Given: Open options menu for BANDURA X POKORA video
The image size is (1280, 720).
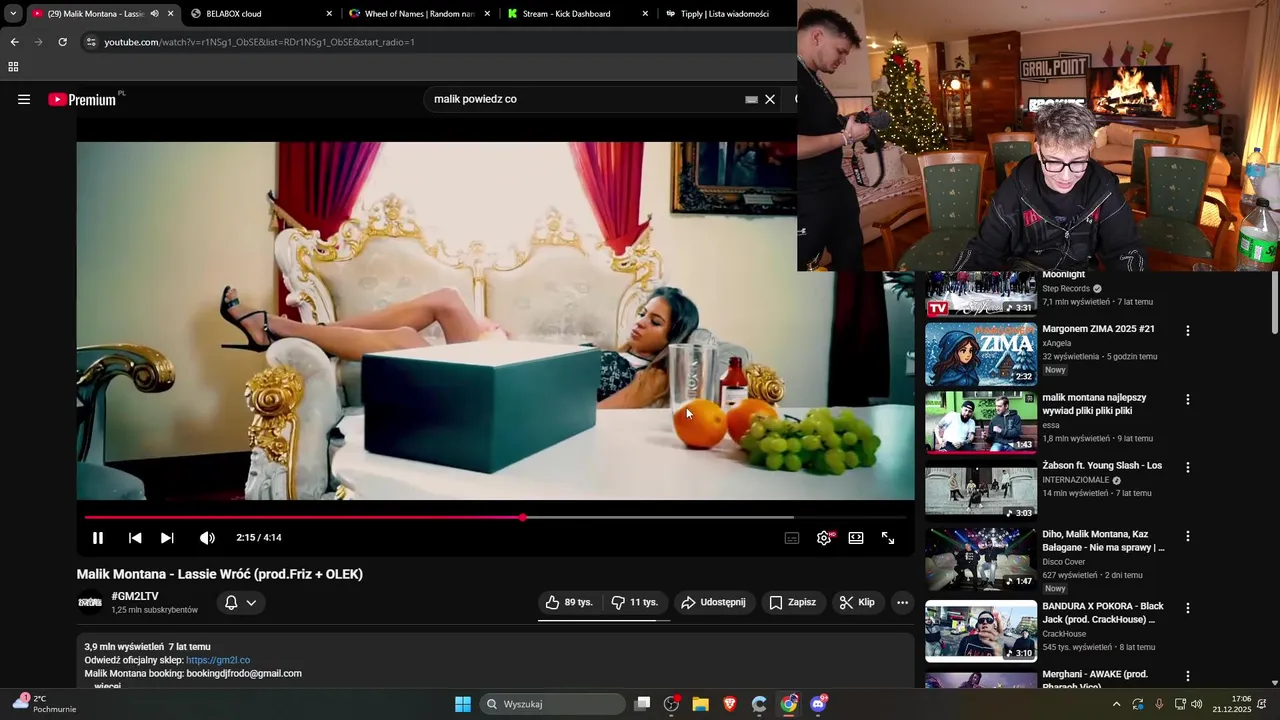Looking at the screenshot, I should click(1188, 608).
